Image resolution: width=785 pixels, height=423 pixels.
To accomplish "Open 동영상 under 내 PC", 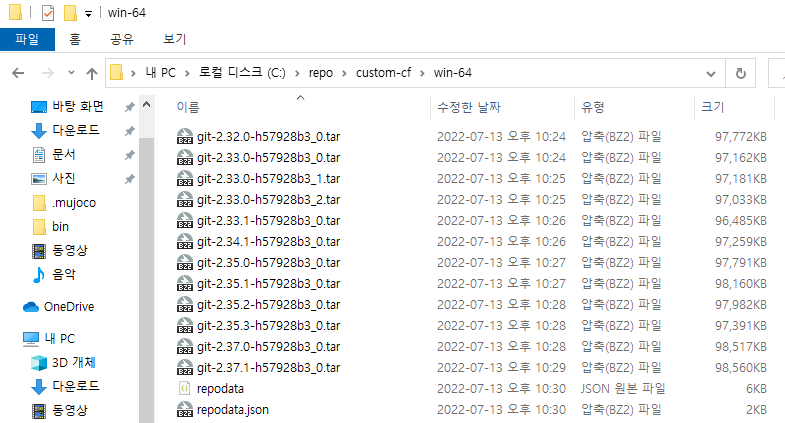I will [70, 410].
